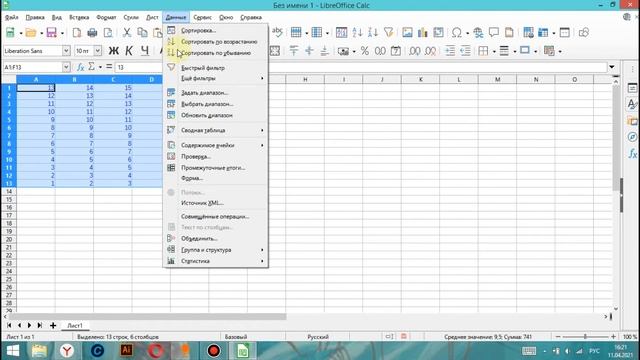
Task: Expand the 'Ещё фильтры' submenu
Action: (x=216, y=78)
